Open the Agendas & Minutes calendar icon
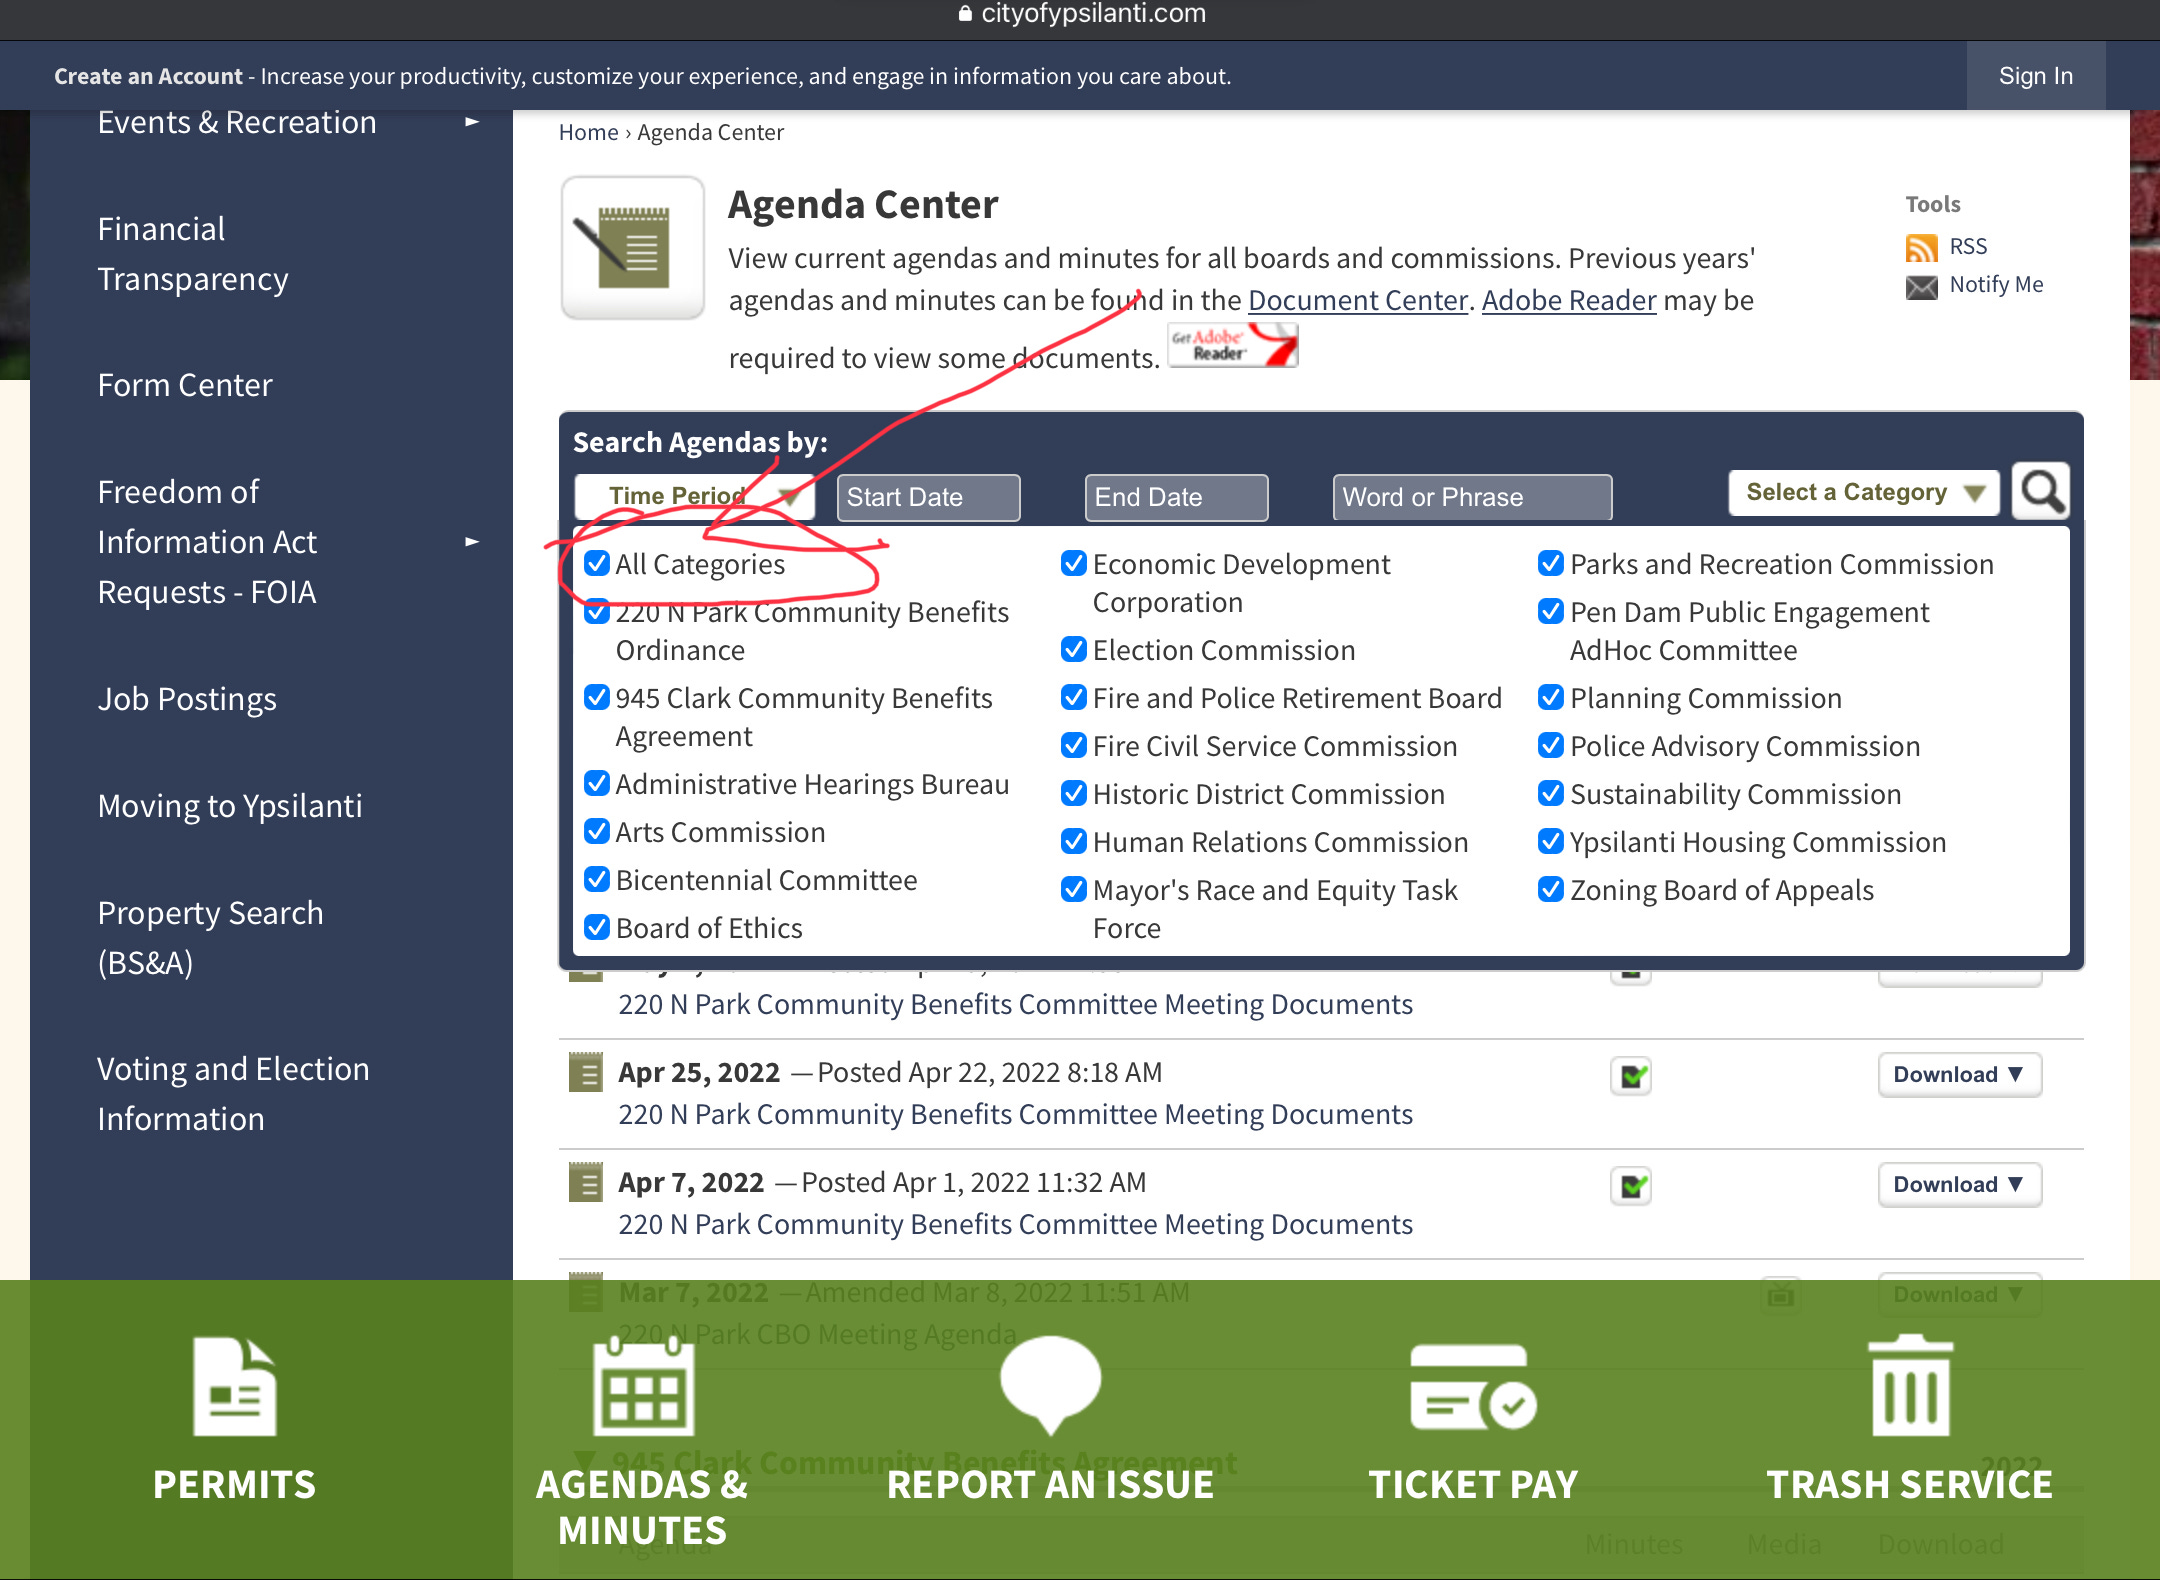The width and height of the screenshot is (2160, 1580). [x=643, y=1386]
